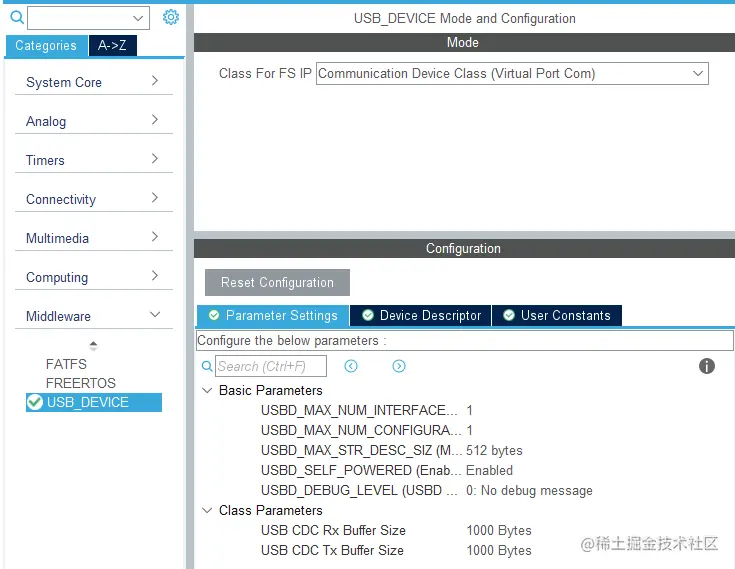
Task: Select FATFS middleware item
Action: (66, 364)
